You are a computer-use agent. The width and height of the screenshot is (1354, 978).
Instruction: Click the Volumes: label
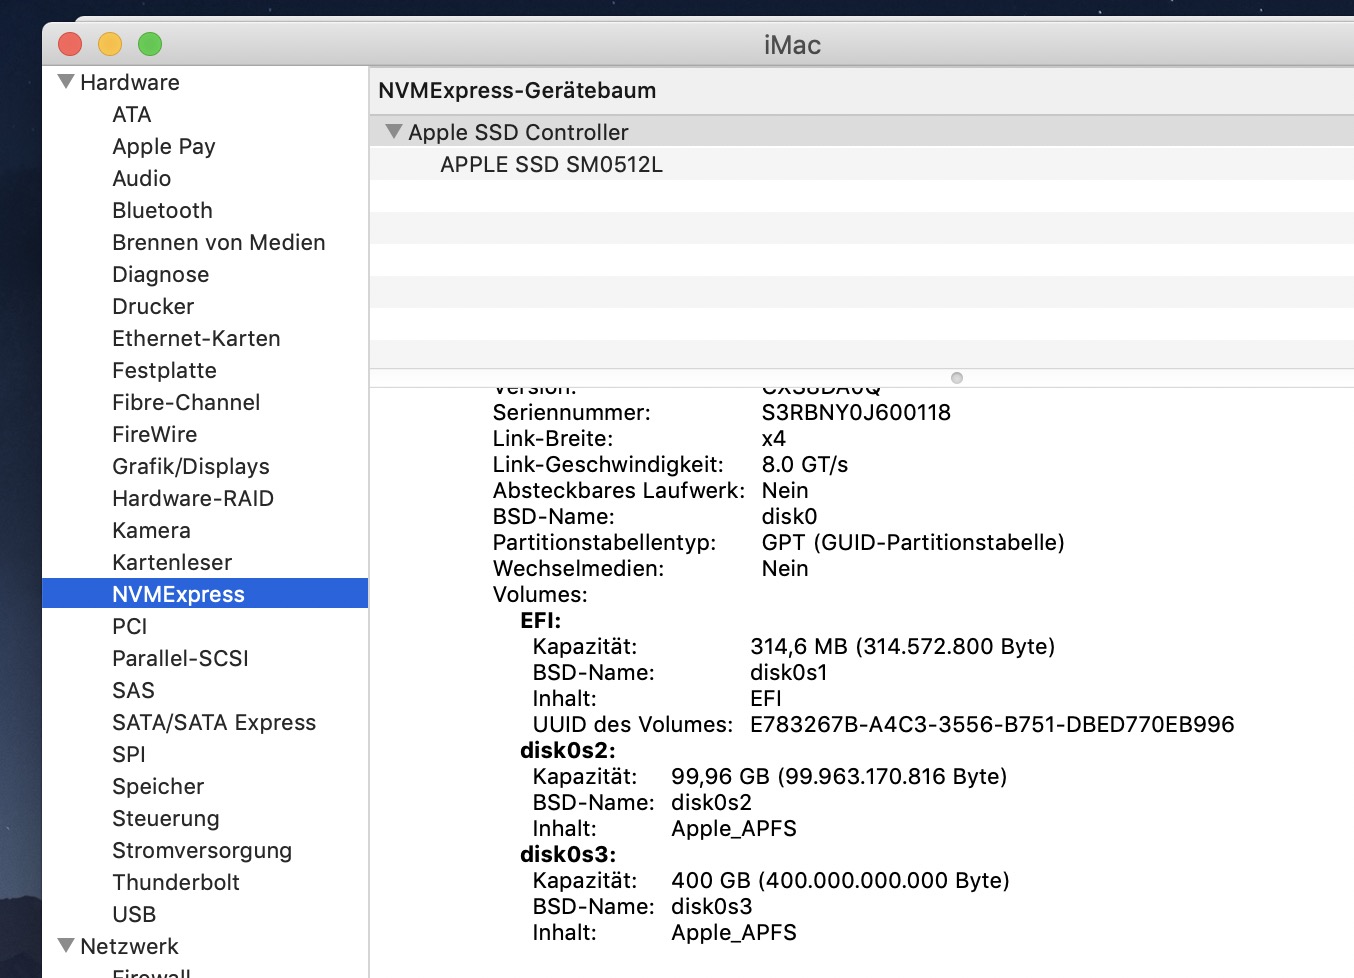[540, 594]
